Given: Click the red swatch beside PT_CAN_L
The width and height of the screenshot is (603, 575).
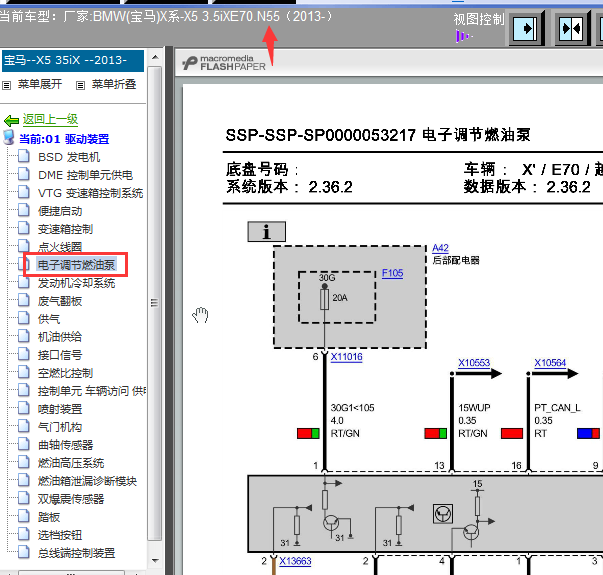Looking at the screenshot, I should click(x=512, y=434).
